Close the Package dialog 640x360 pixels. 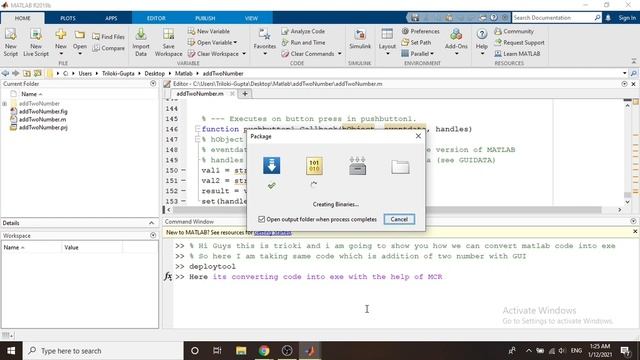(x=418, y=136)
